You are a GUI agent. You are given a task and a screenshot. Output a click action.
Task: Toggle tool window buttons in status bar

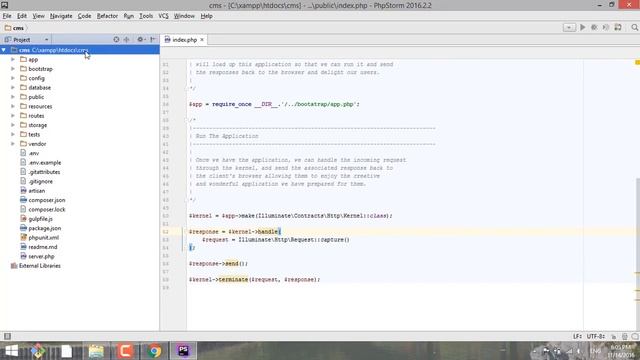coord(7,336)
